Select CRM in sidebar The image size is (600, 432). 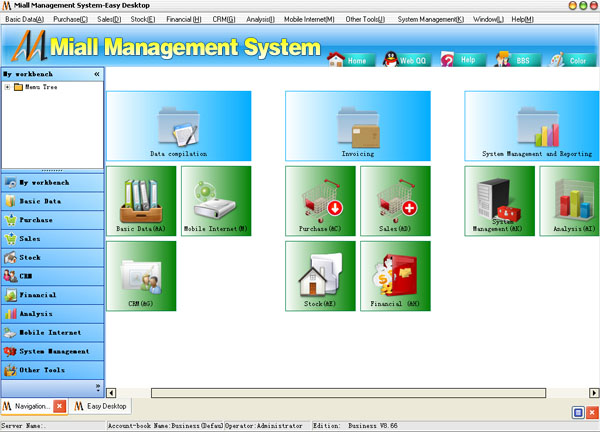[x=52, y=276]
